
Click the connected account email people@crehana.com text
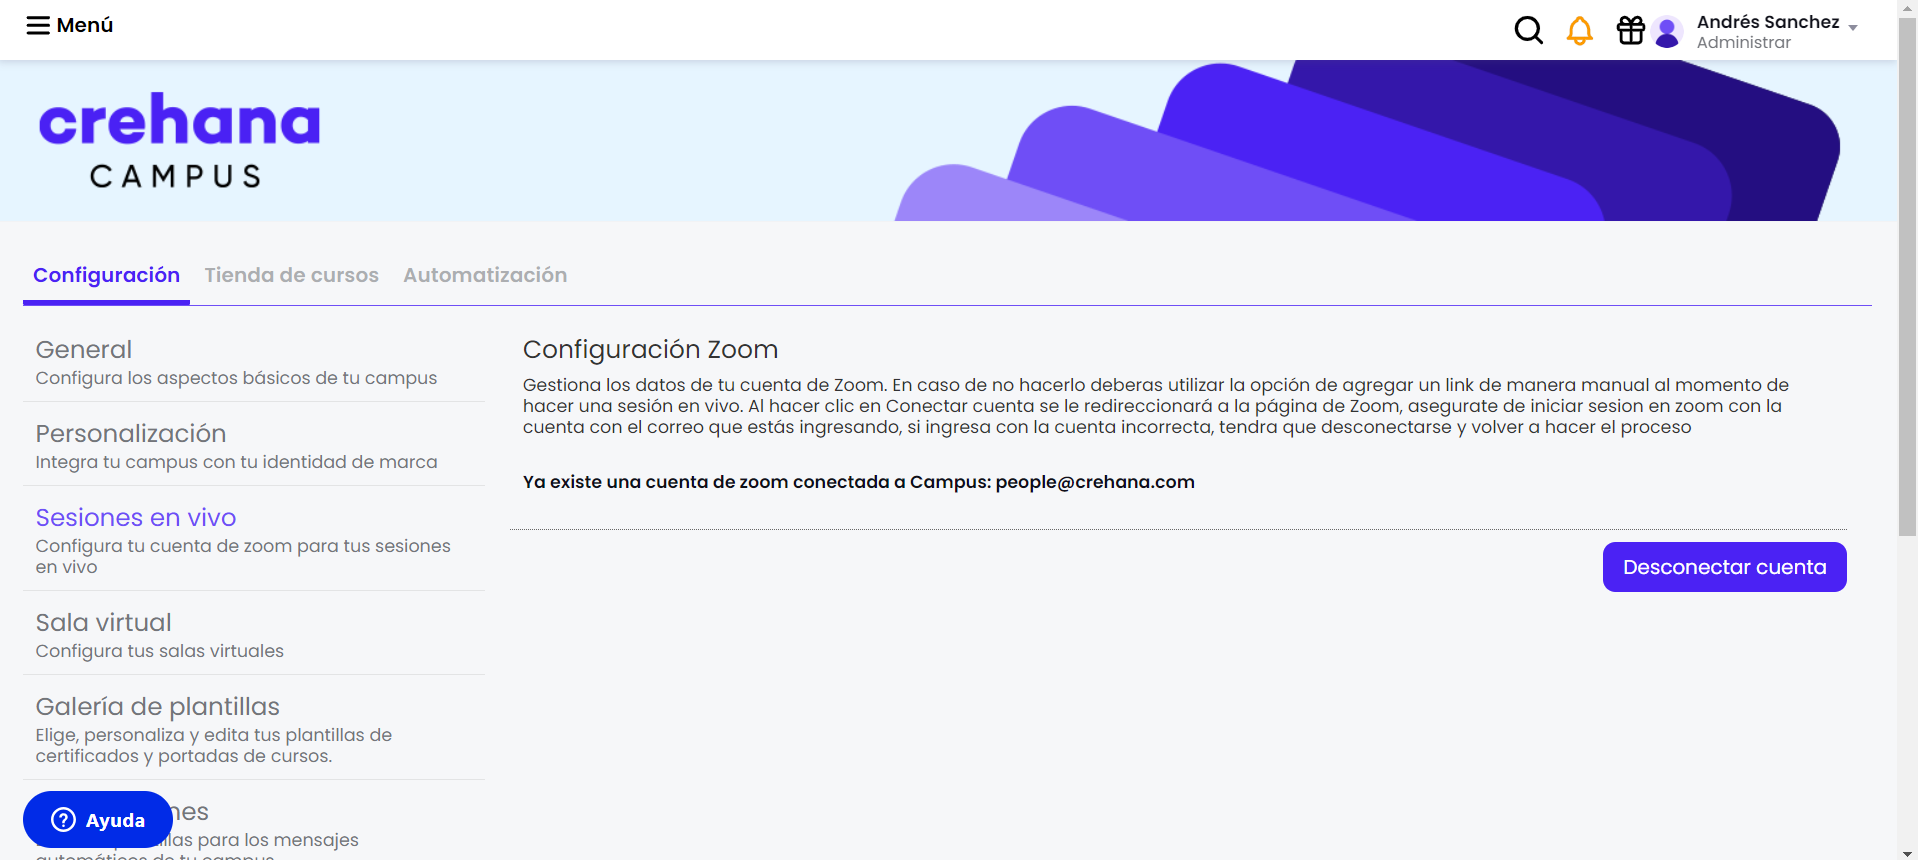click(x=1095, y=482)
